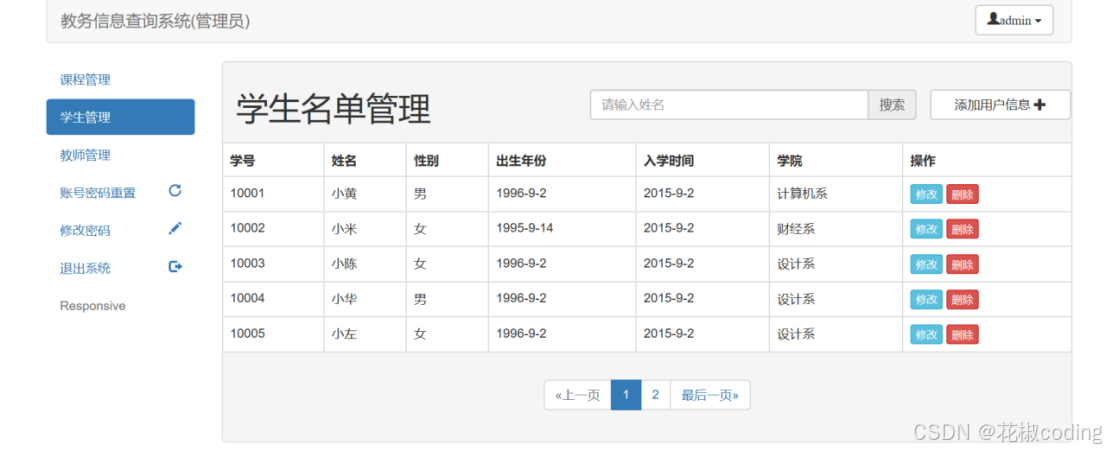The image size is (1106, 452).
Task: Click the plus icon on 添加用户信息
Action: point(1040,105)
